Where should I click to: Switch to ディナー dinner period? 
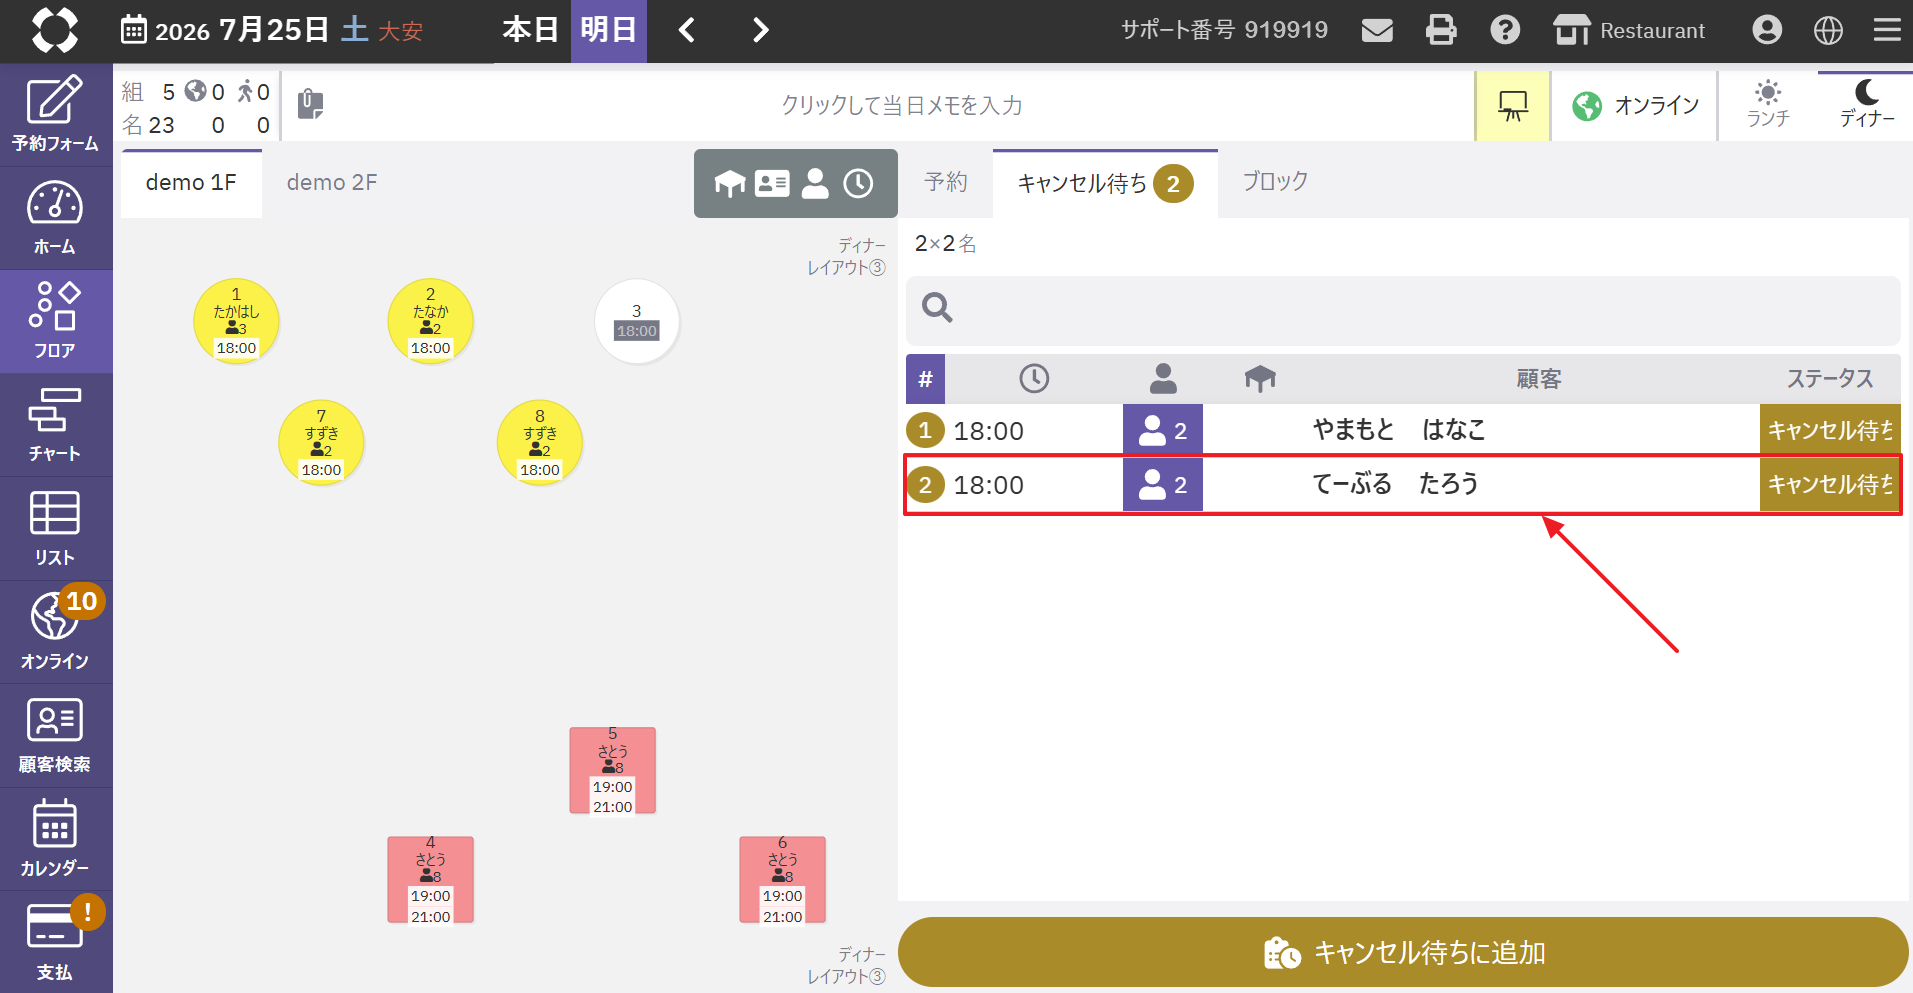(1866, 105)
